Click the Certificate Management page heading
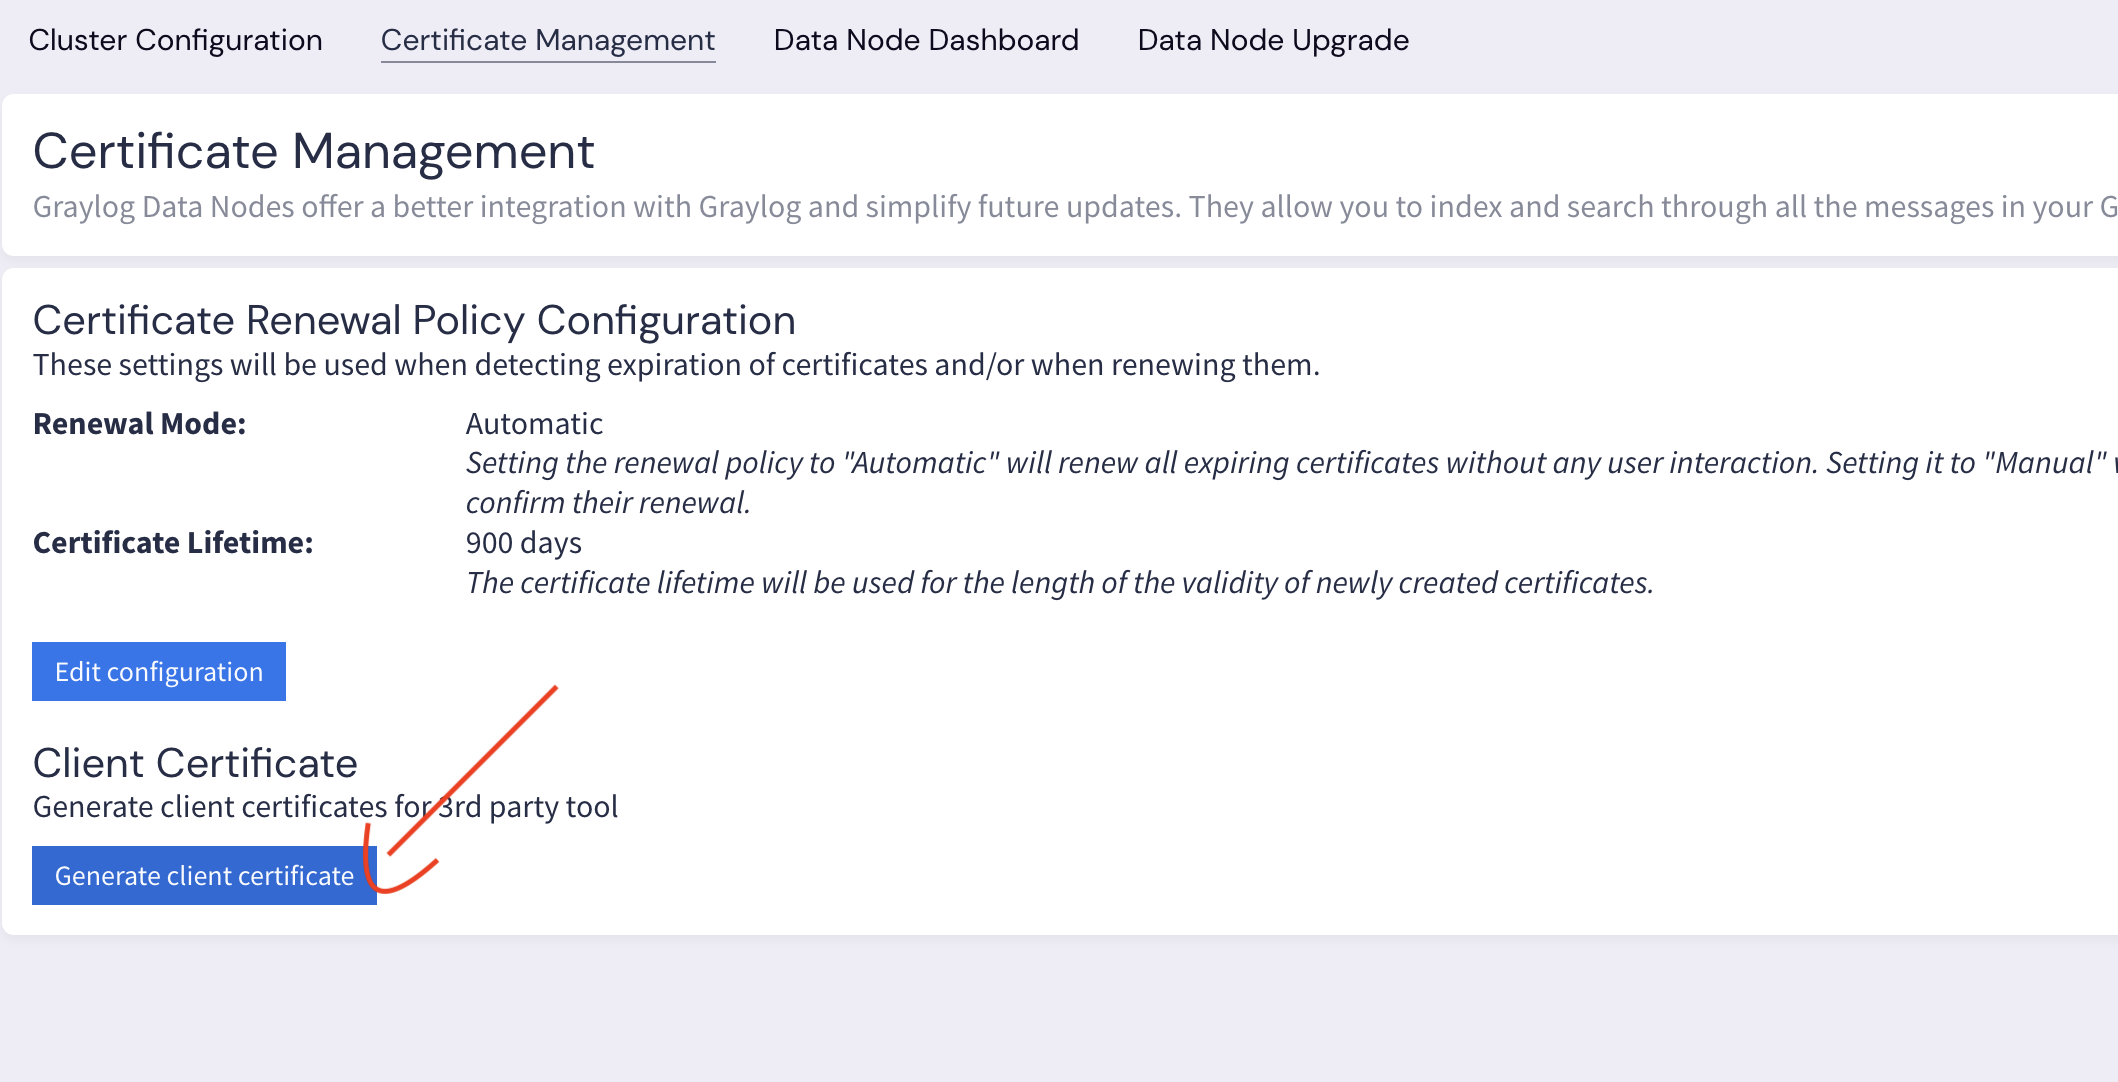The image size is (2118, 1082). 313,152
